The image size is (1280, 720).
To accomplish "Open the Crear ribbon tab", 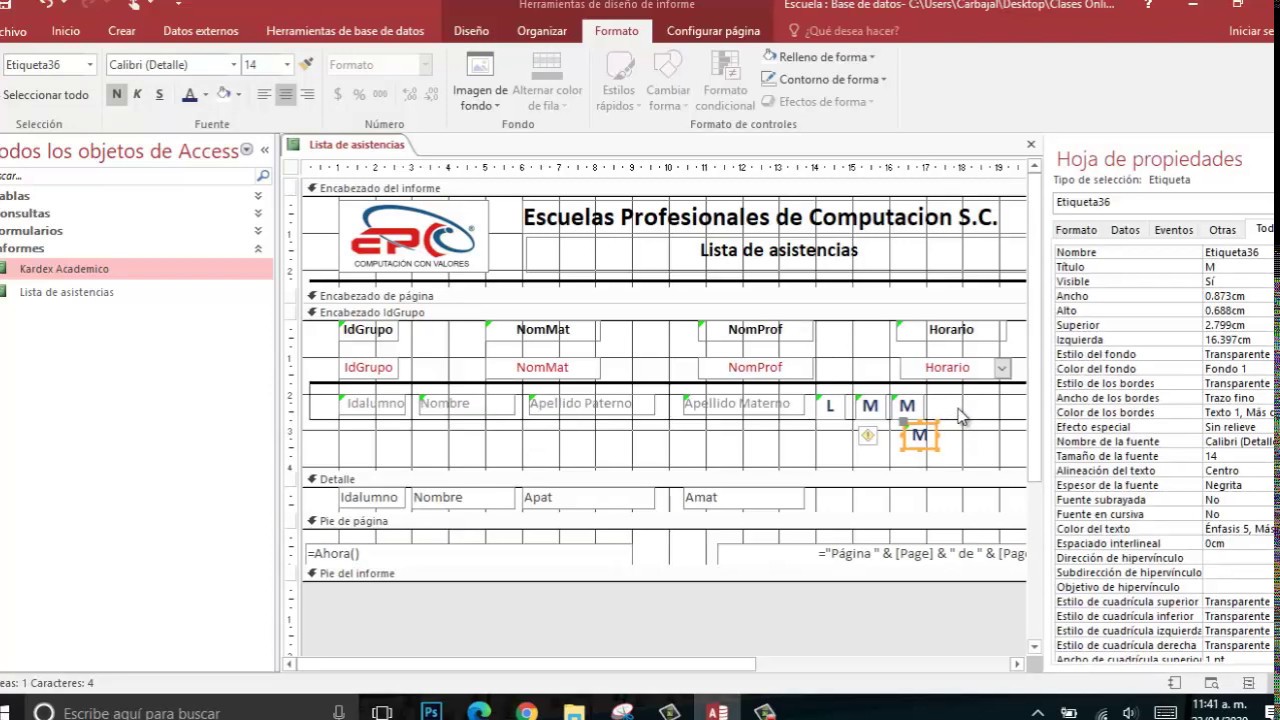I will click(122, 31).
